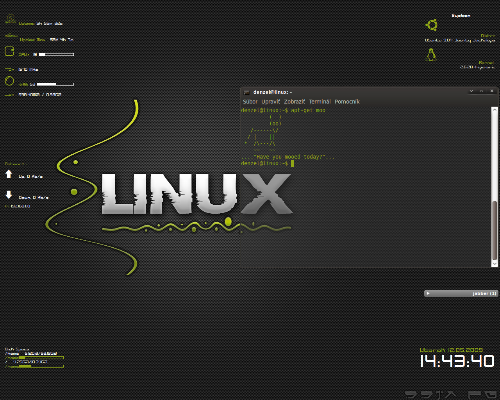The image size is (500, 400).
Task: Open the Pomocník menu in the terminal
Action: 347,102
